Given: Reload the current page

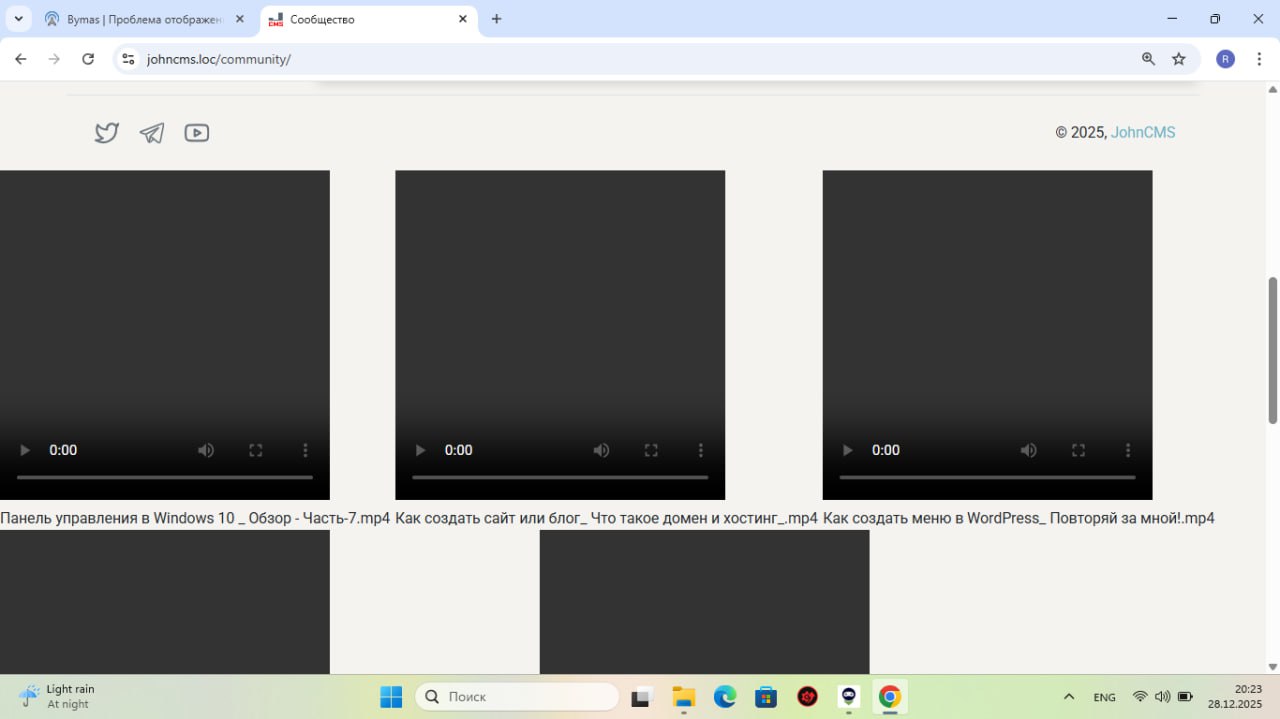Looking at the screenshot, I should pyautogui.click(x=88, y=59).
